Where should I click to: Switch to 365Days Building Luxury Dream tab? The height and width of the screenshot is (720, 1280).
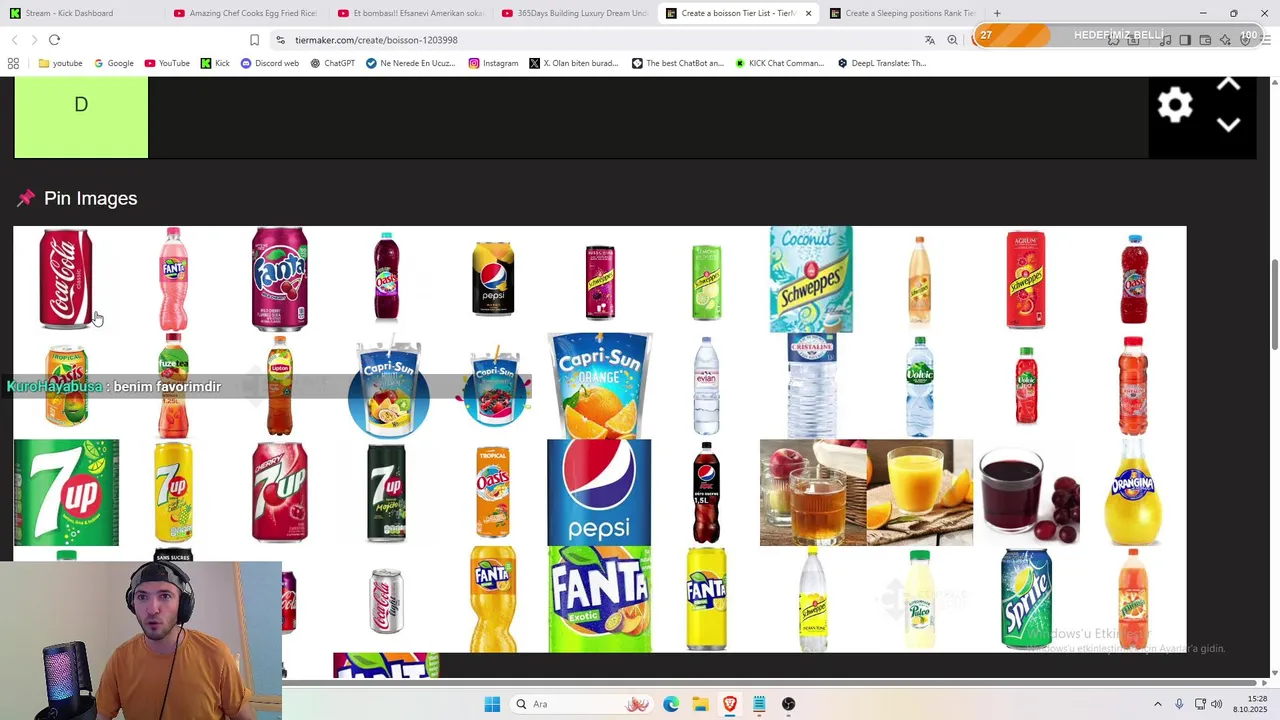click(x=574, y=13)
